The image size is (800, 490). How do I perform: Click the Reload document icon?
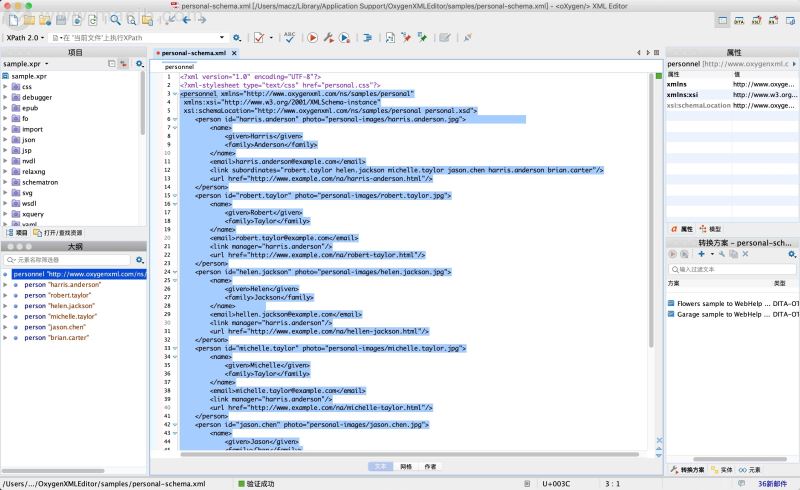click(x=92, y=20)
